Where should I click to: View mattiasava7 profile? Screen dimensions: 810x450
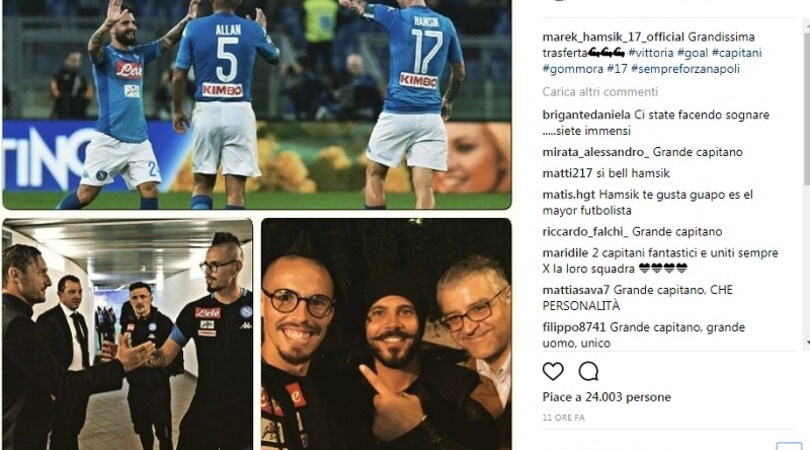pos(576,290)
